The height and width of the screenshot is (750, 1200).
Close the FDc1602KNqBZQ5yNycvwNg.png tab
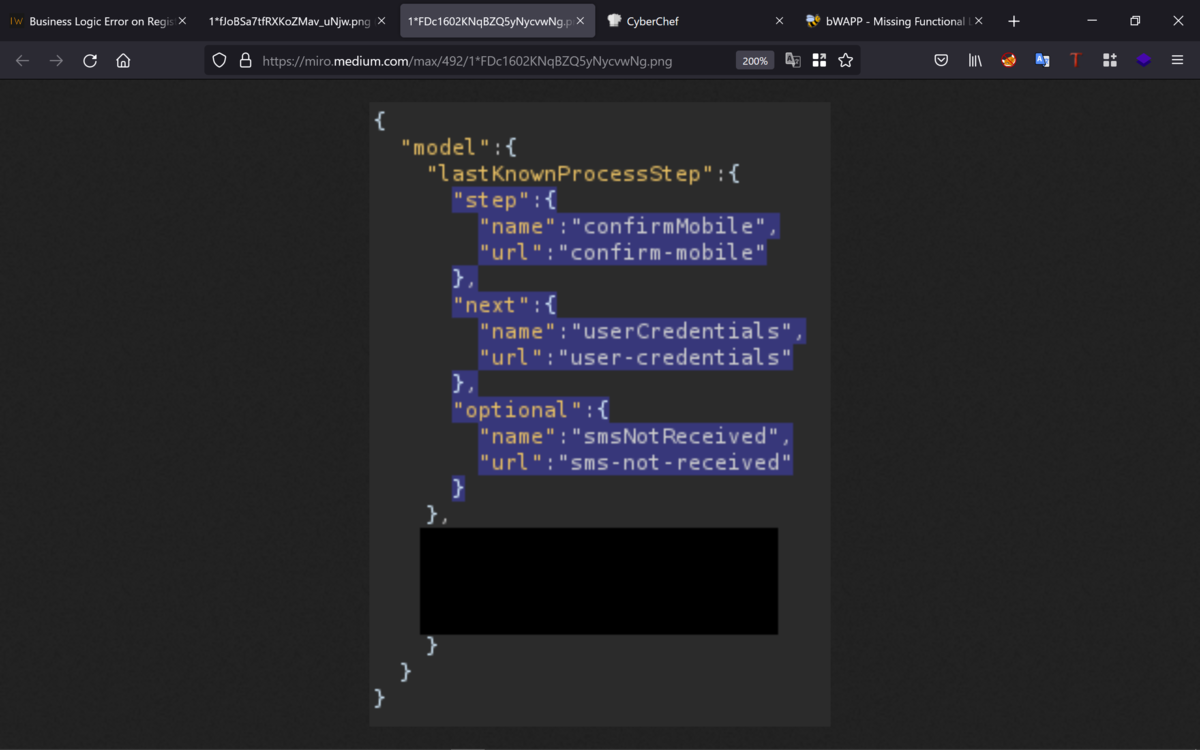click(581, 21)
